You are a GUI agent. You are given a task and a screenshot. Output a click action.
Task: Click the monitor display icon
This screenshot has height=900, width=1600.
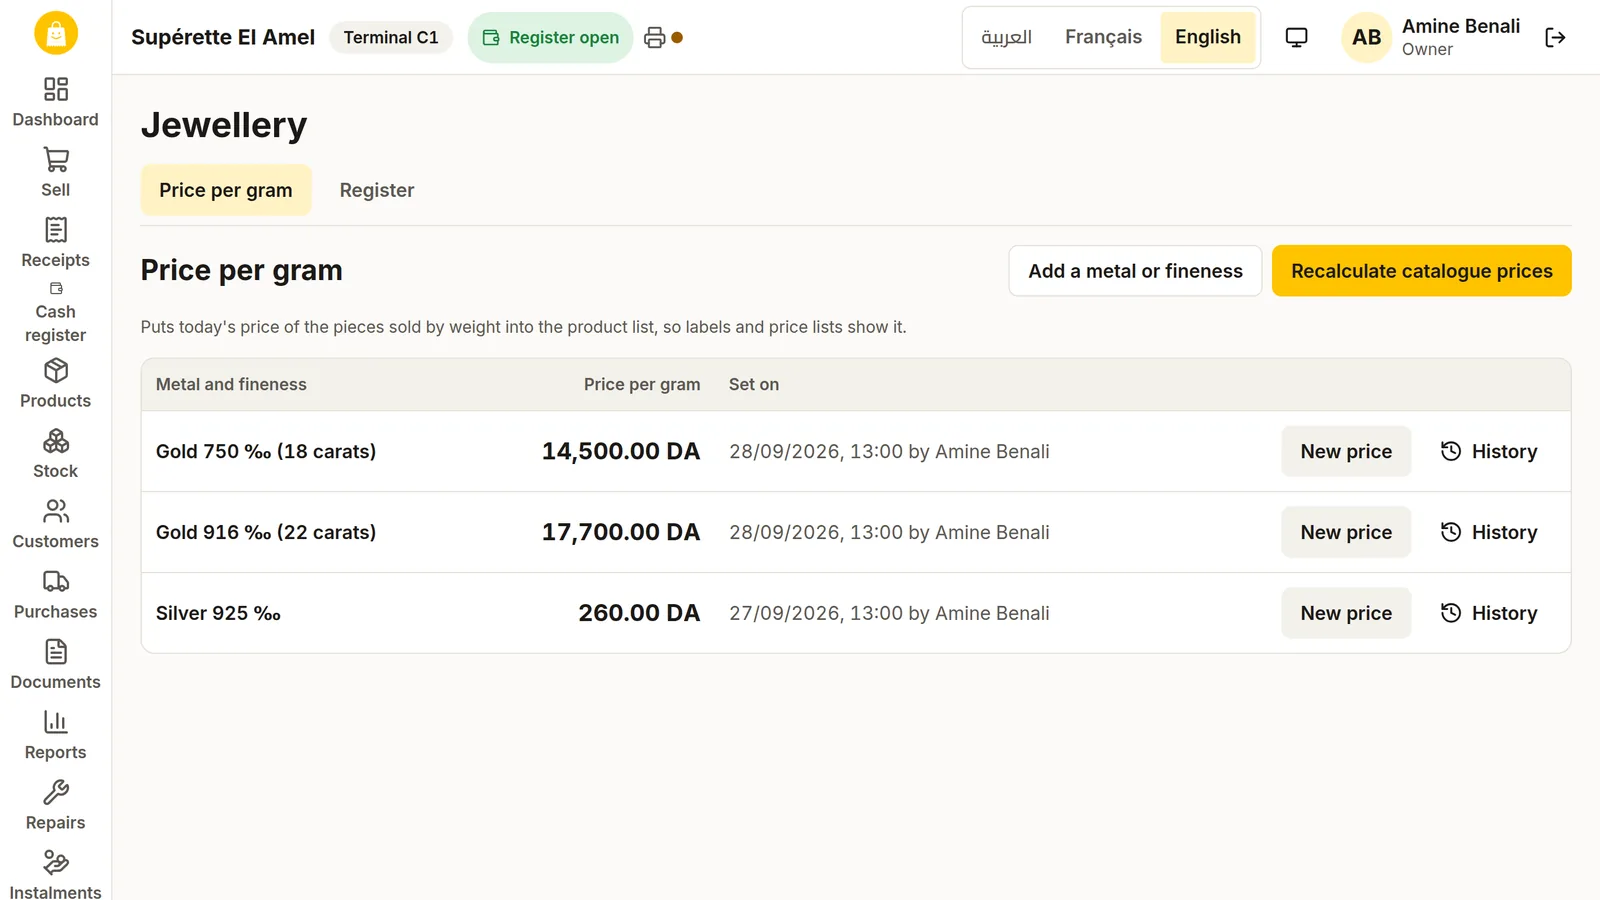pos(1296,38)
